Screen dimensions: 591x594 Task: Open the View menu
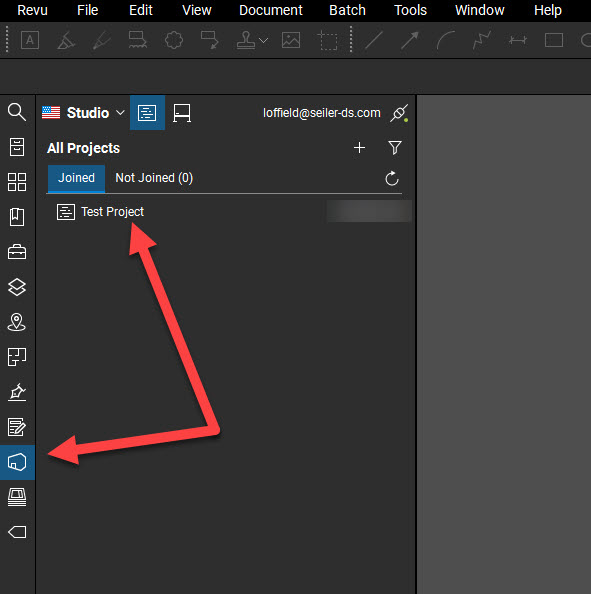196,10
